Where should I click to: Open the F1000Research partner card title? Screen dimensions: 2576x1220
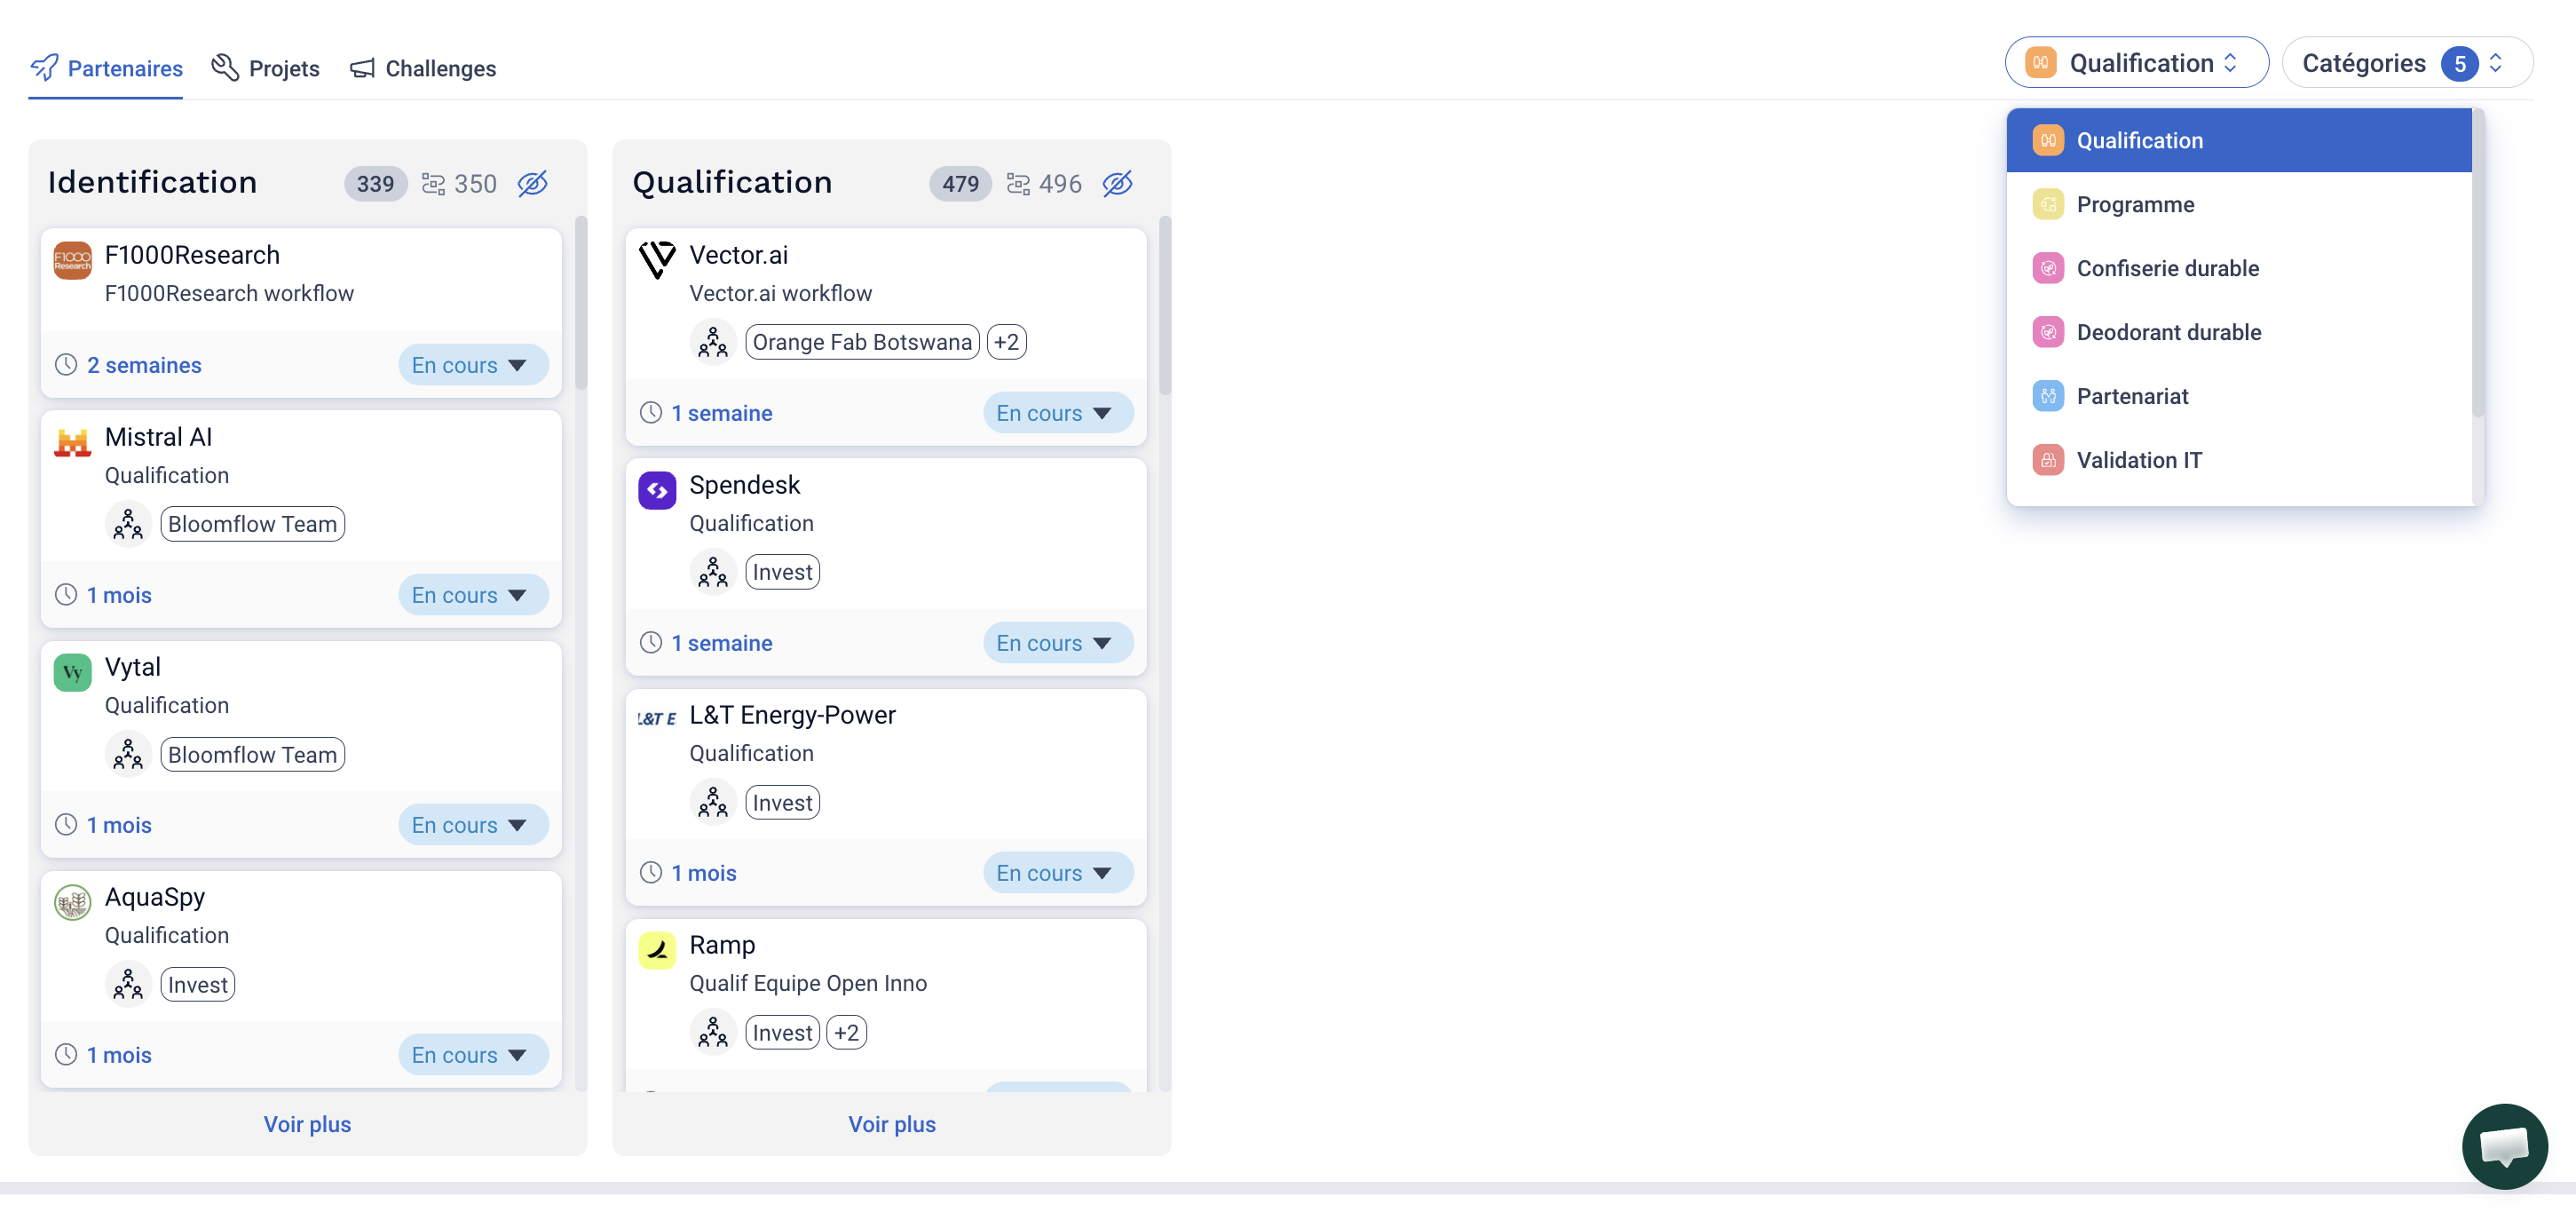point(192,255)
